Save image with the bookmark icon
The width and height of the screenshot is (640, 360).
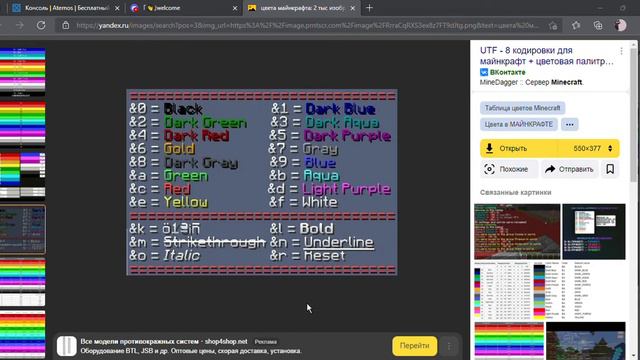pos(610,169)
